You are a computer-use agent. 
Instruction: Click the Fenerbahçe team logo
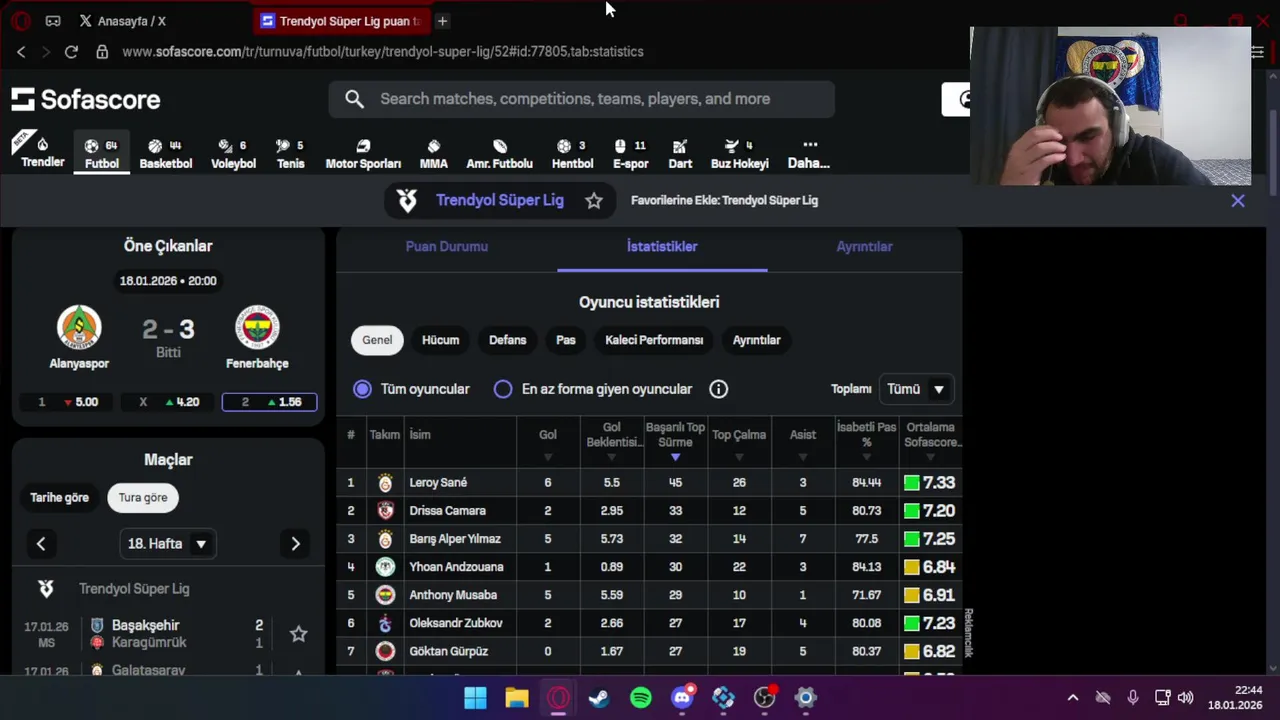tap(257, 327)
